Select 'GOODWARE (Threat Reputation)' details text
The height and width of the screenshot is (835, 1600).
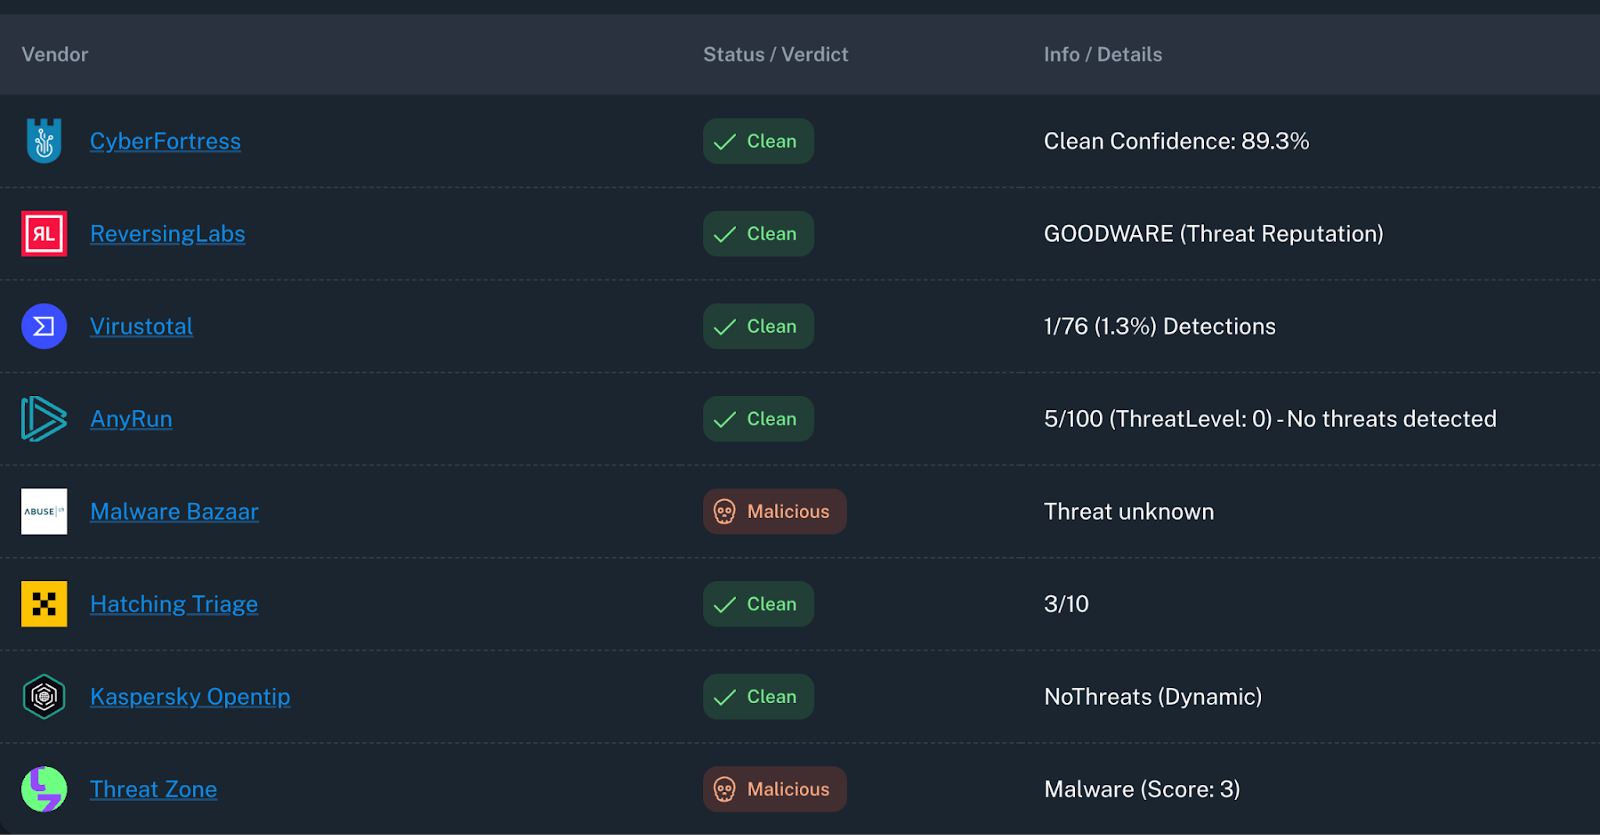point(1213,234)
